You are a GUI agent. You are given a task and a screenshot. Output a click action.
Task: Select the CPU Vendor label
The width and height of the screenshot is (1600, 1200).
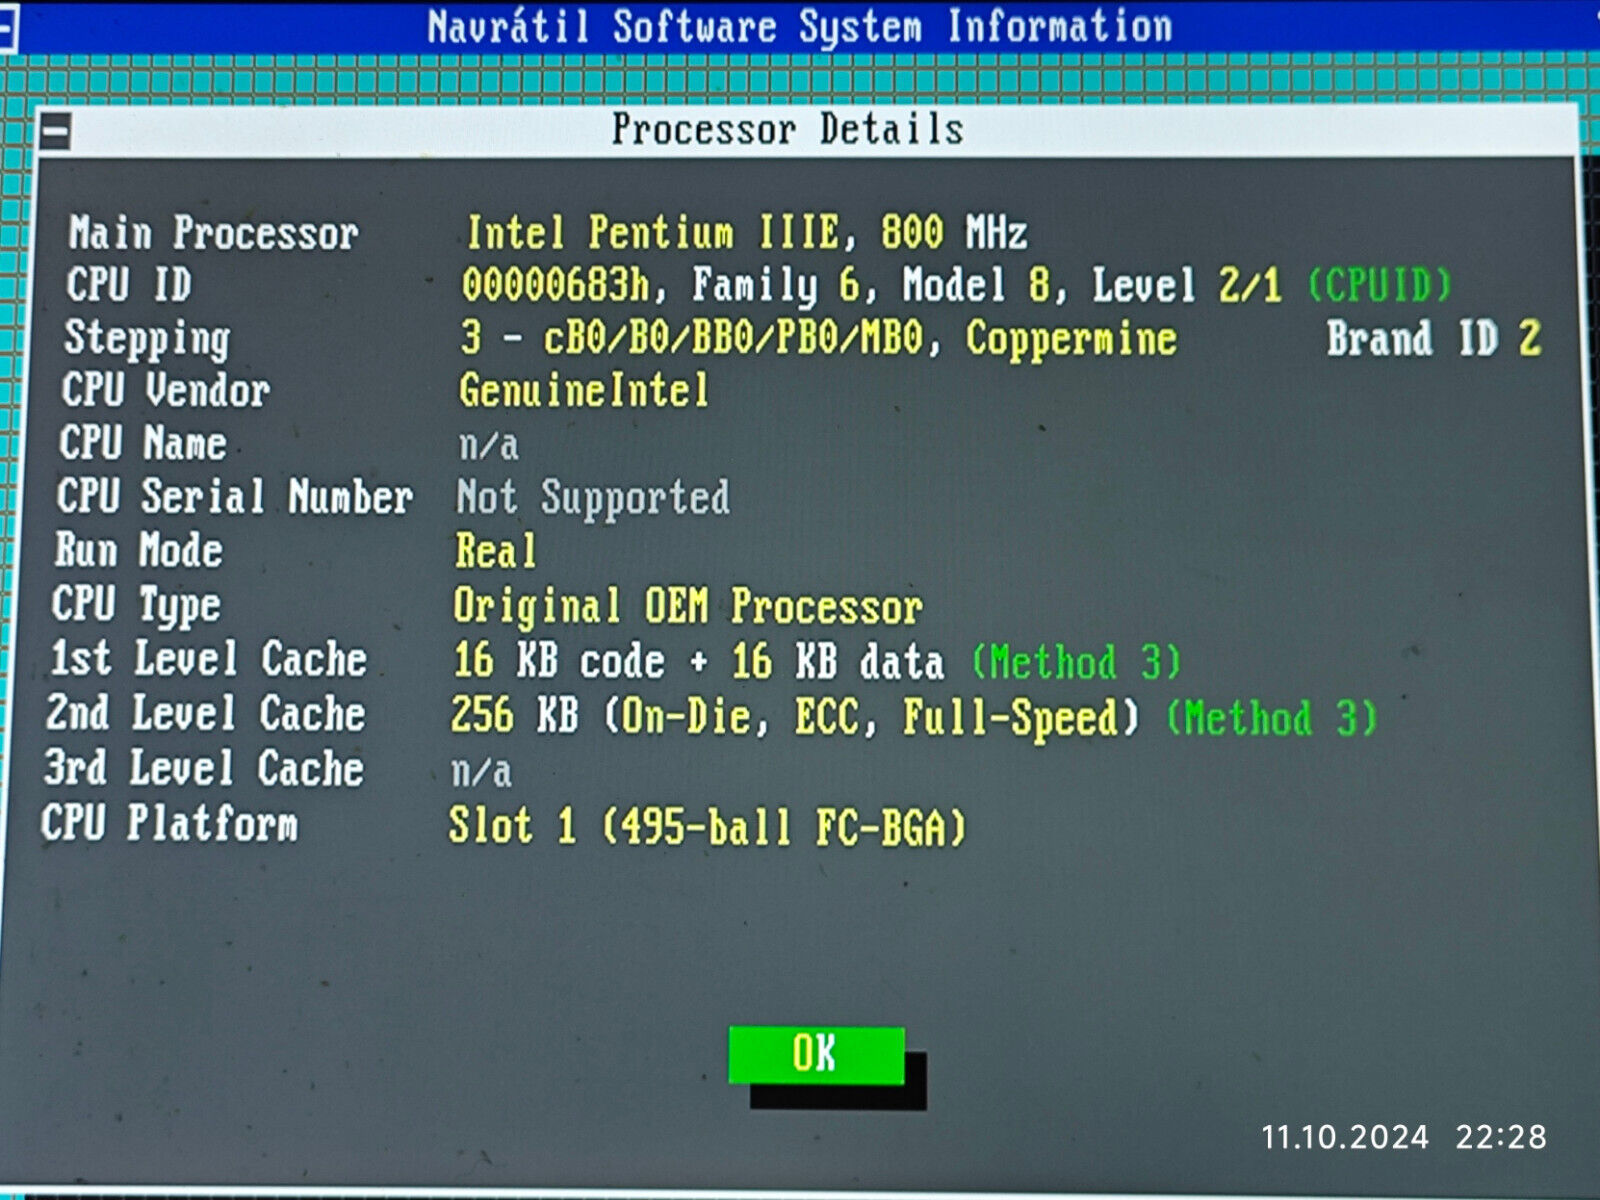tap(165, 390)
